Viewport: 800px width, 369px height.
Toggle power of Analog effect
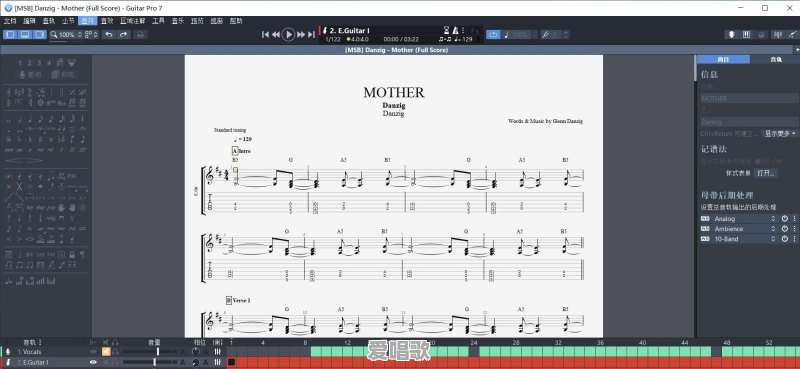[785, 218]
